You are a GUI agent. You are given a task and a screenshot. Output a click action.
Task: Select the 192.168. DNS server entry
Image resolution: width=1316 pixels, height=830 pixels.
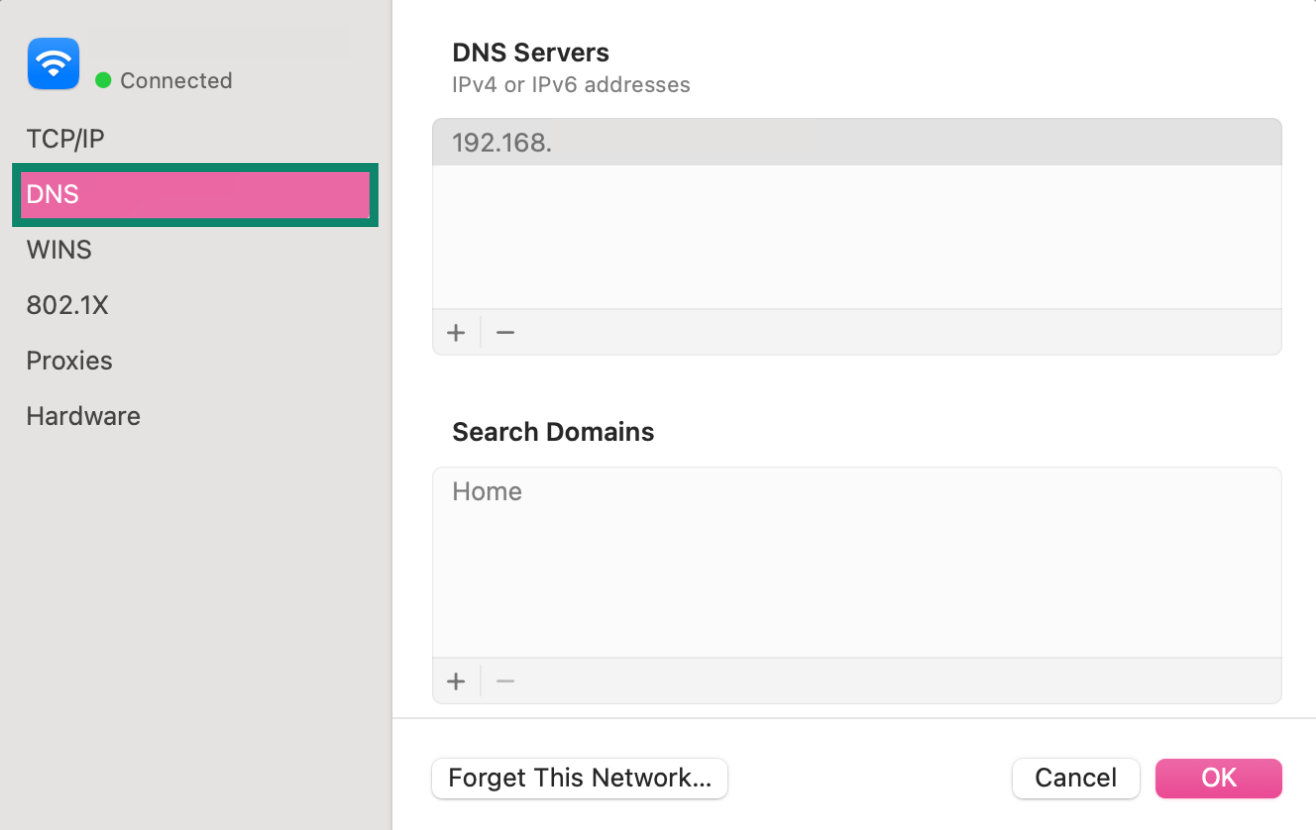[x=857, y=142]
